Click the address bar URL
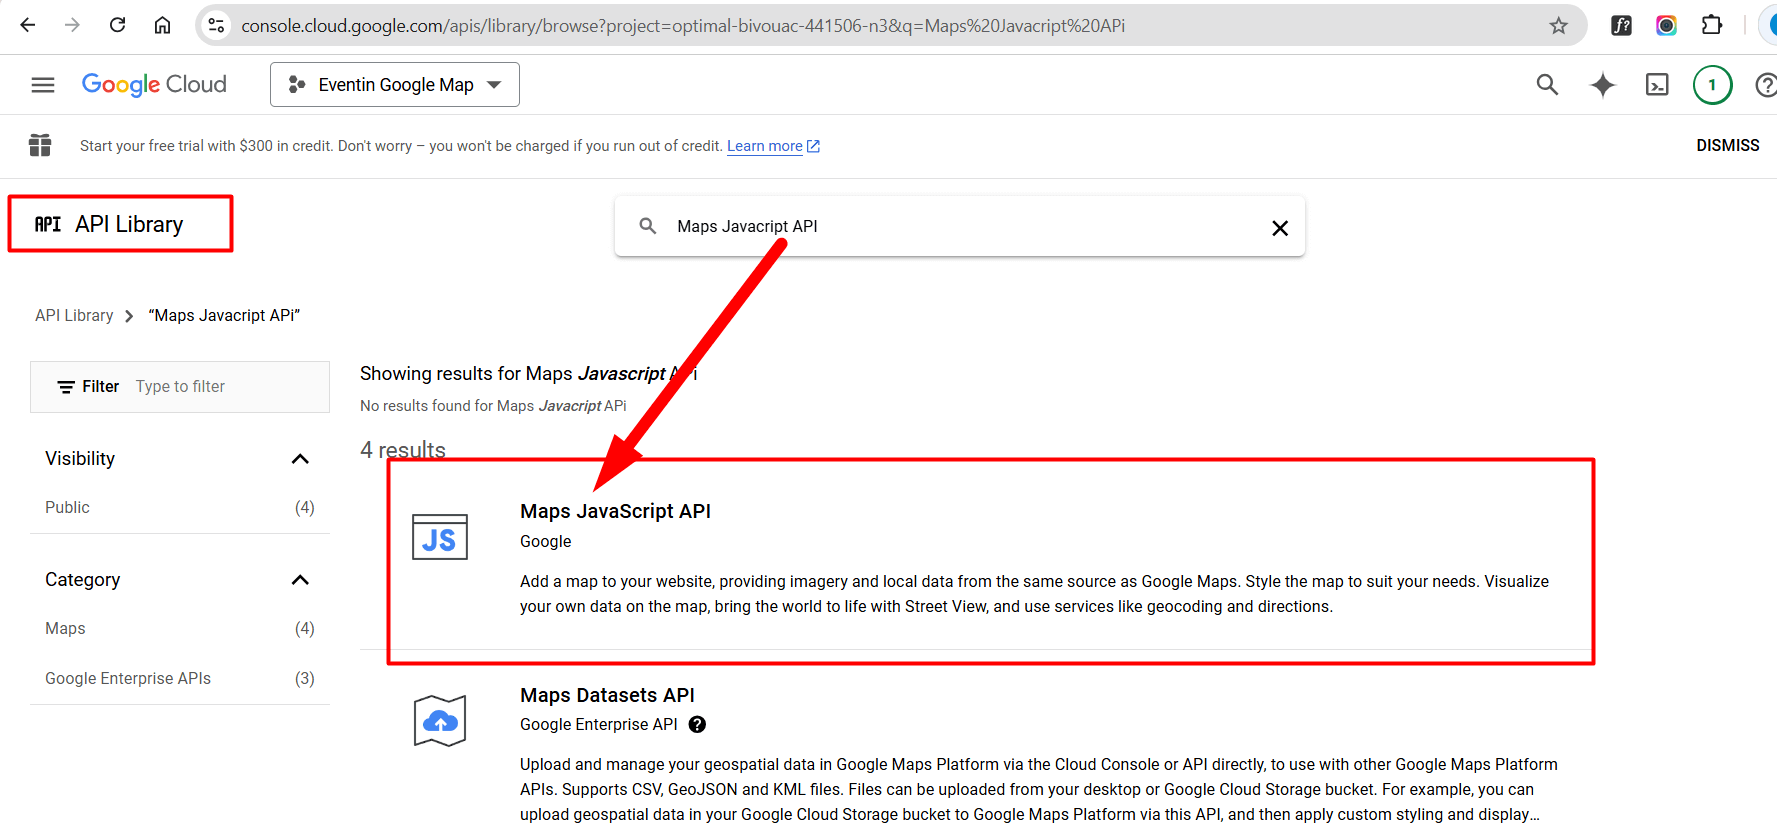Image resolution: width=1777 pixels, height=840 pixels. 683,25
